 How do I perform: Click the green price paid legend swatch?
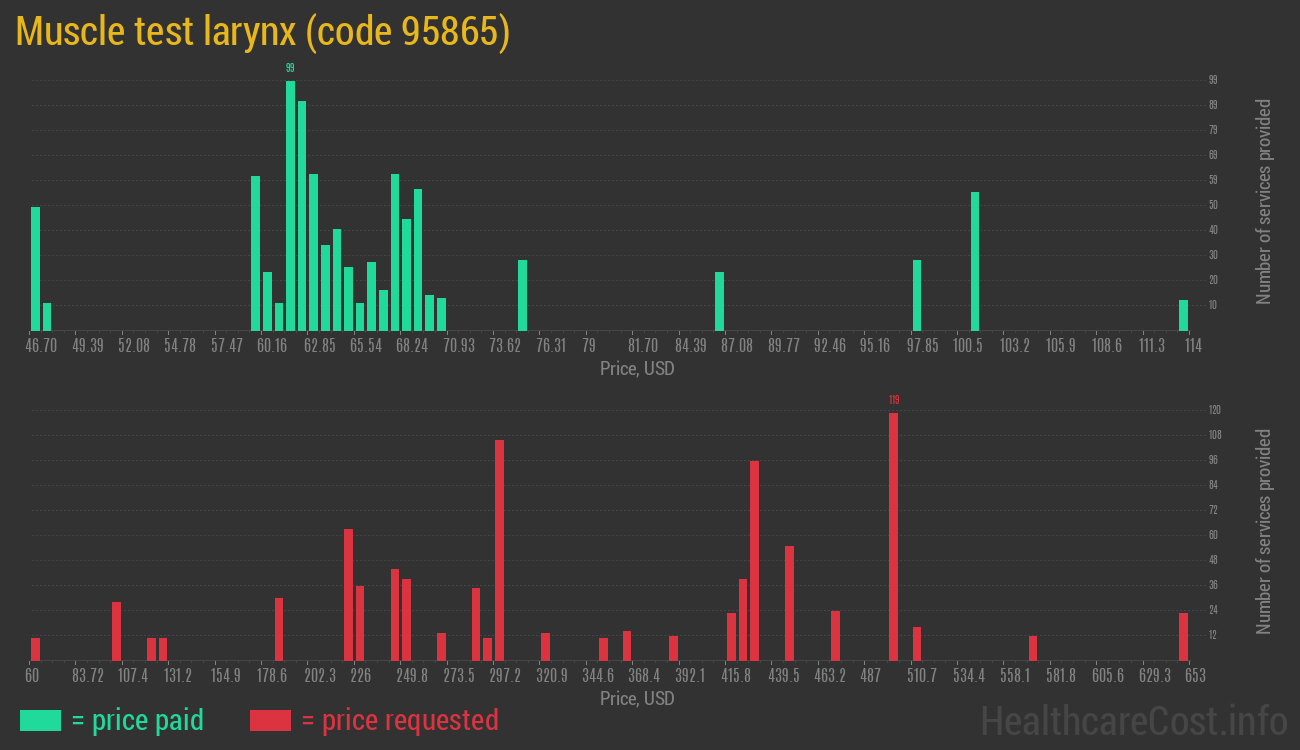(40, 720)
